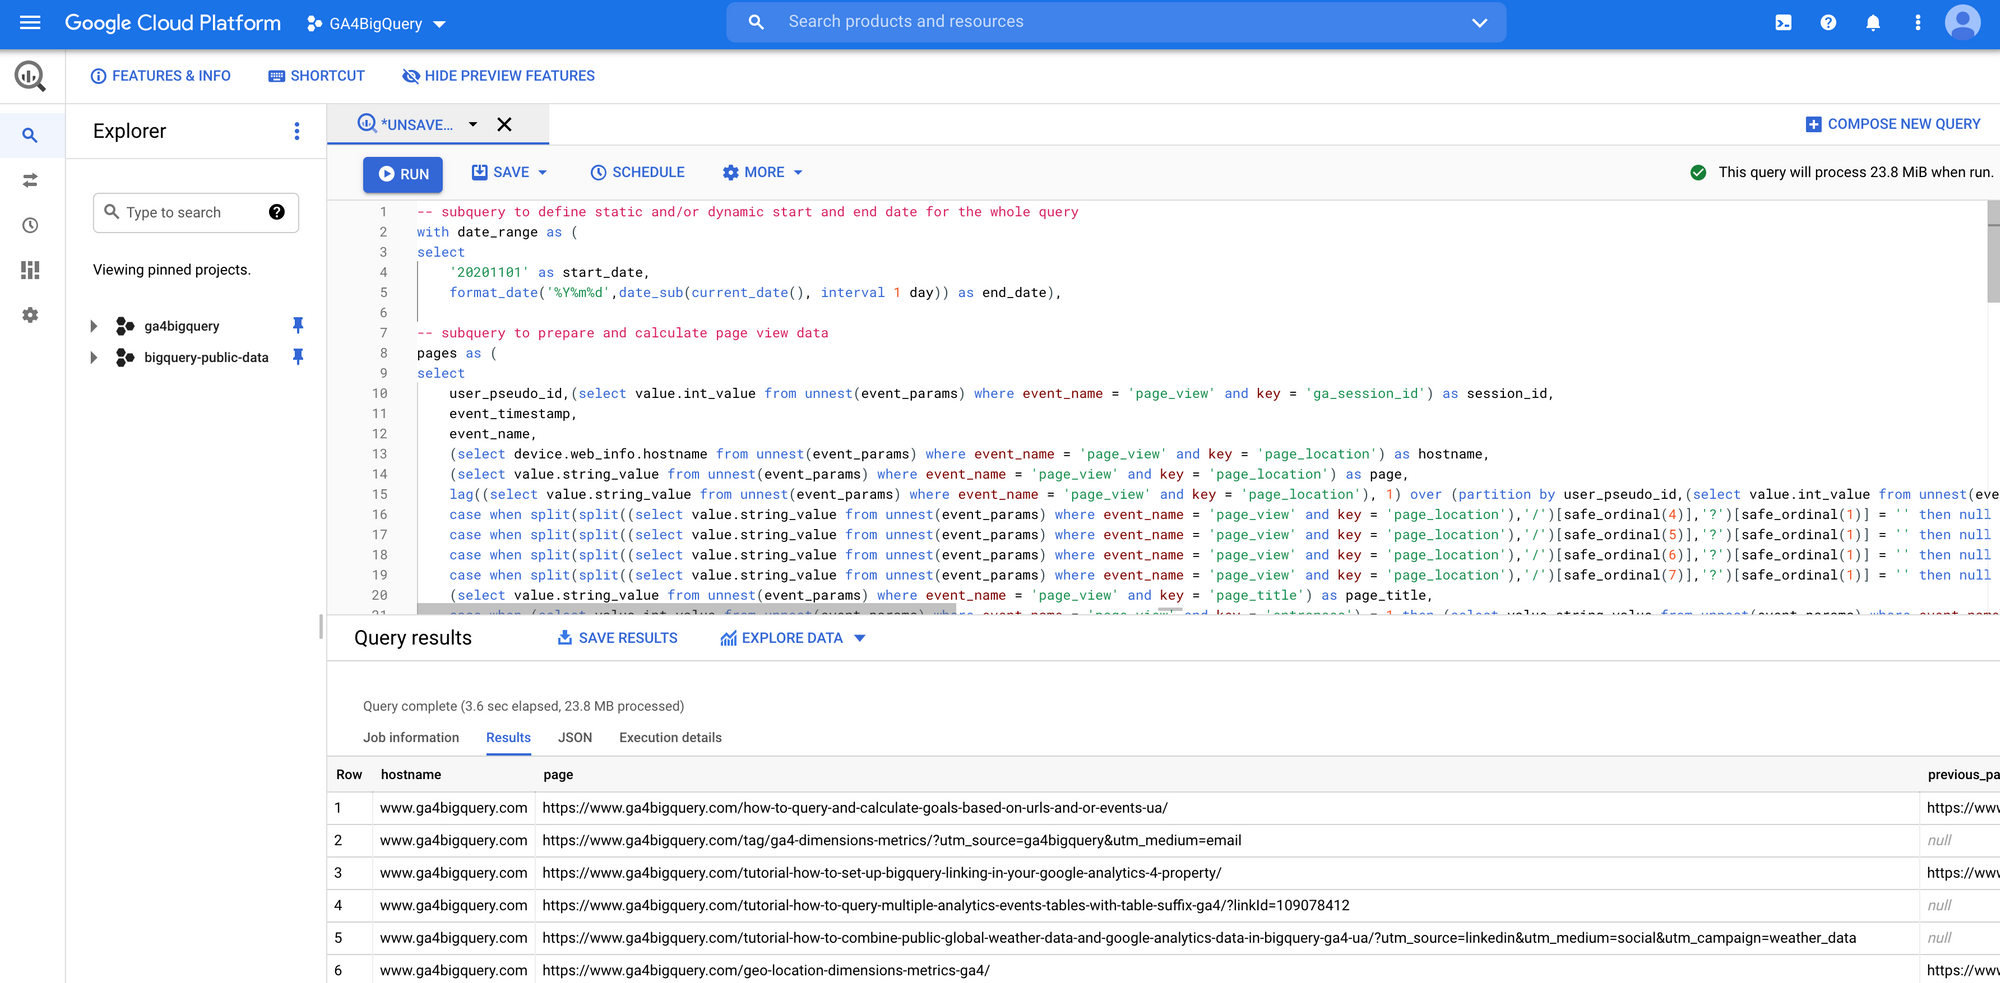The width and height of the screenshot is (2000, 983).
Task: Click the page column header
Action: pos(558,775)
